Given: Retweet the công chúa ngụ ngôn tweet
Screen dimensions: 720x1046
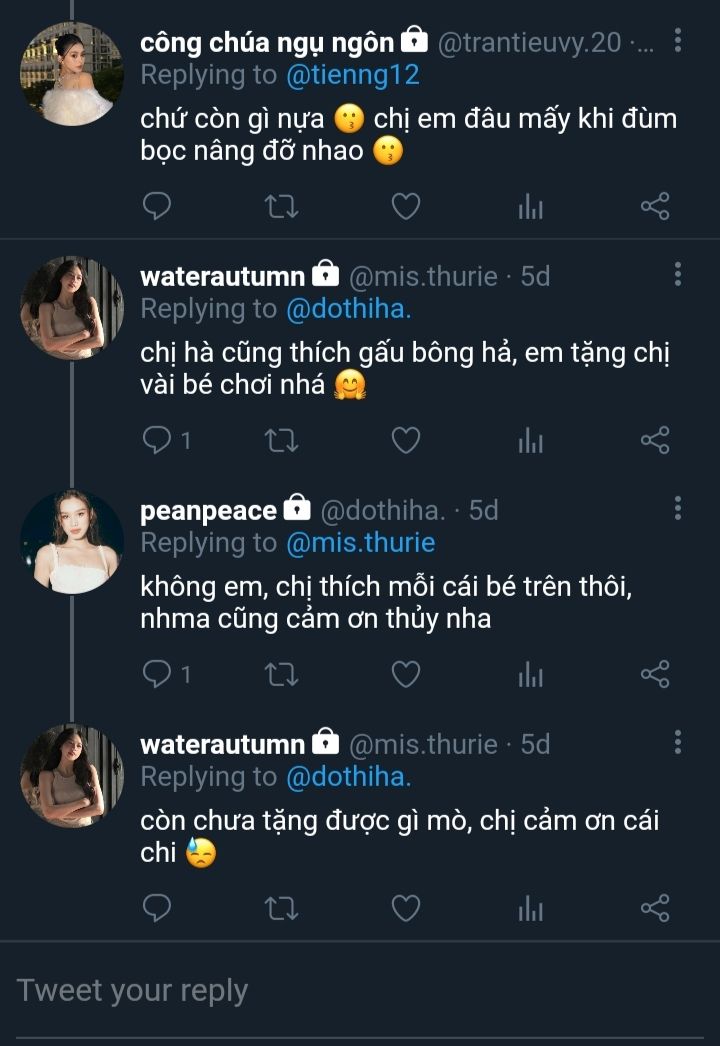Looking at the screenshot, I should [x=280, y=207].
